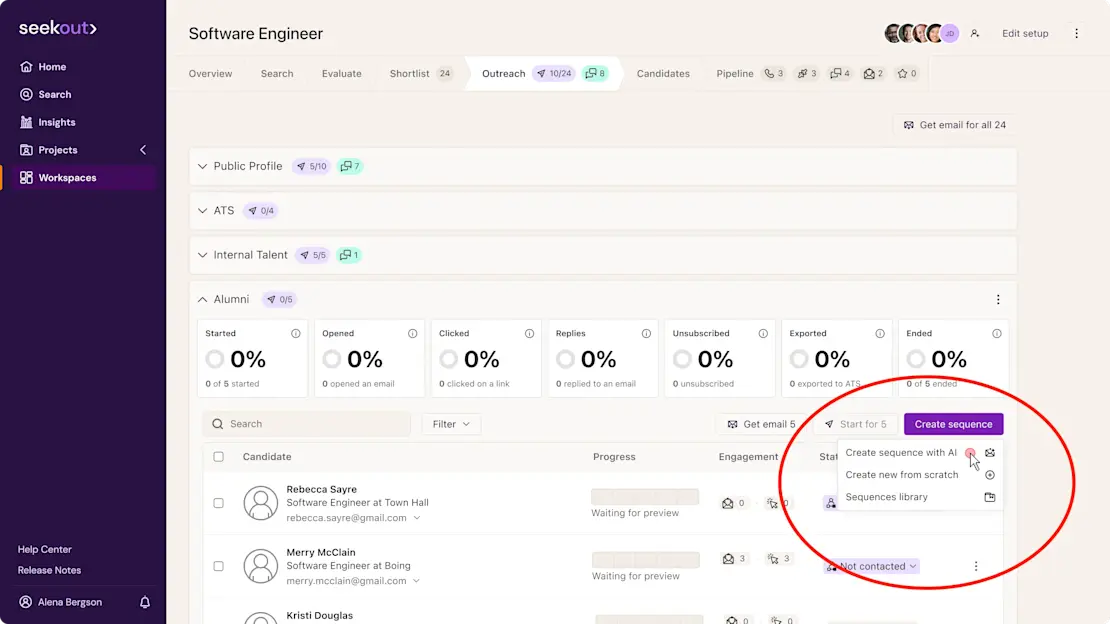Open Home in the sidebar

(x=43, y=67)
